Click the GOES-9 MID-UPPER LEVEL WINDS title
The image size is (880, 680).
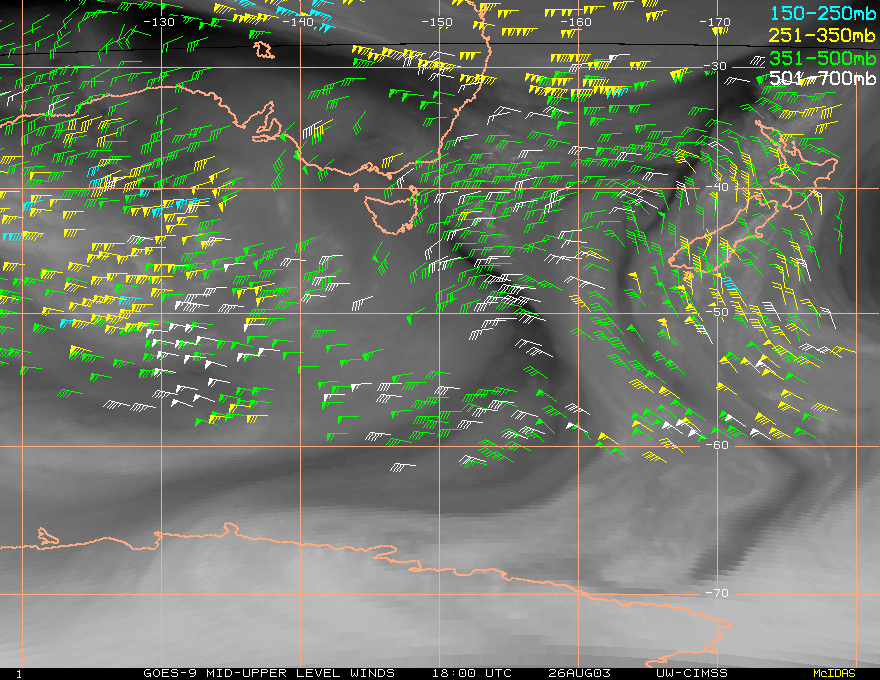click(269, 673)
